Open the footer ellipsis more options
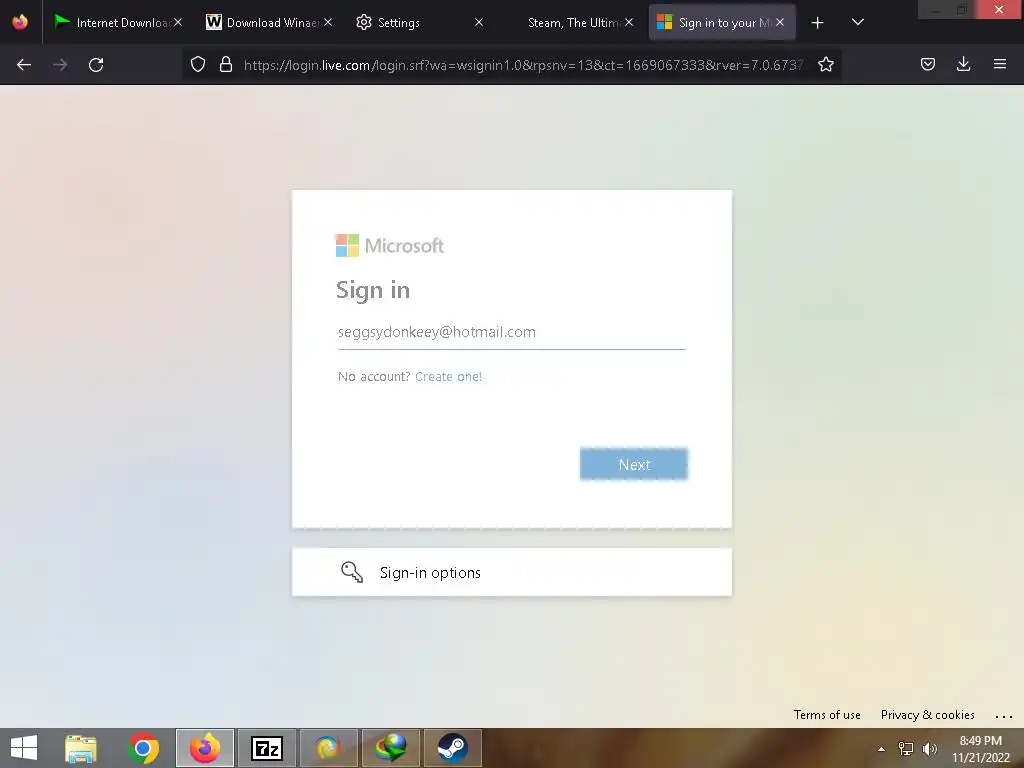 (x=1004, y=716)
